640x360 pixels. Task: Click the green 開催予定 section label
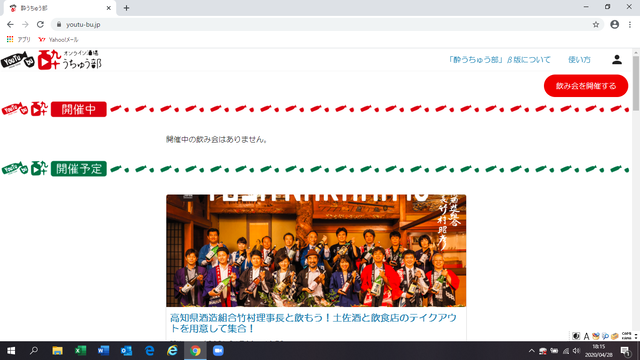click(79, 169)
